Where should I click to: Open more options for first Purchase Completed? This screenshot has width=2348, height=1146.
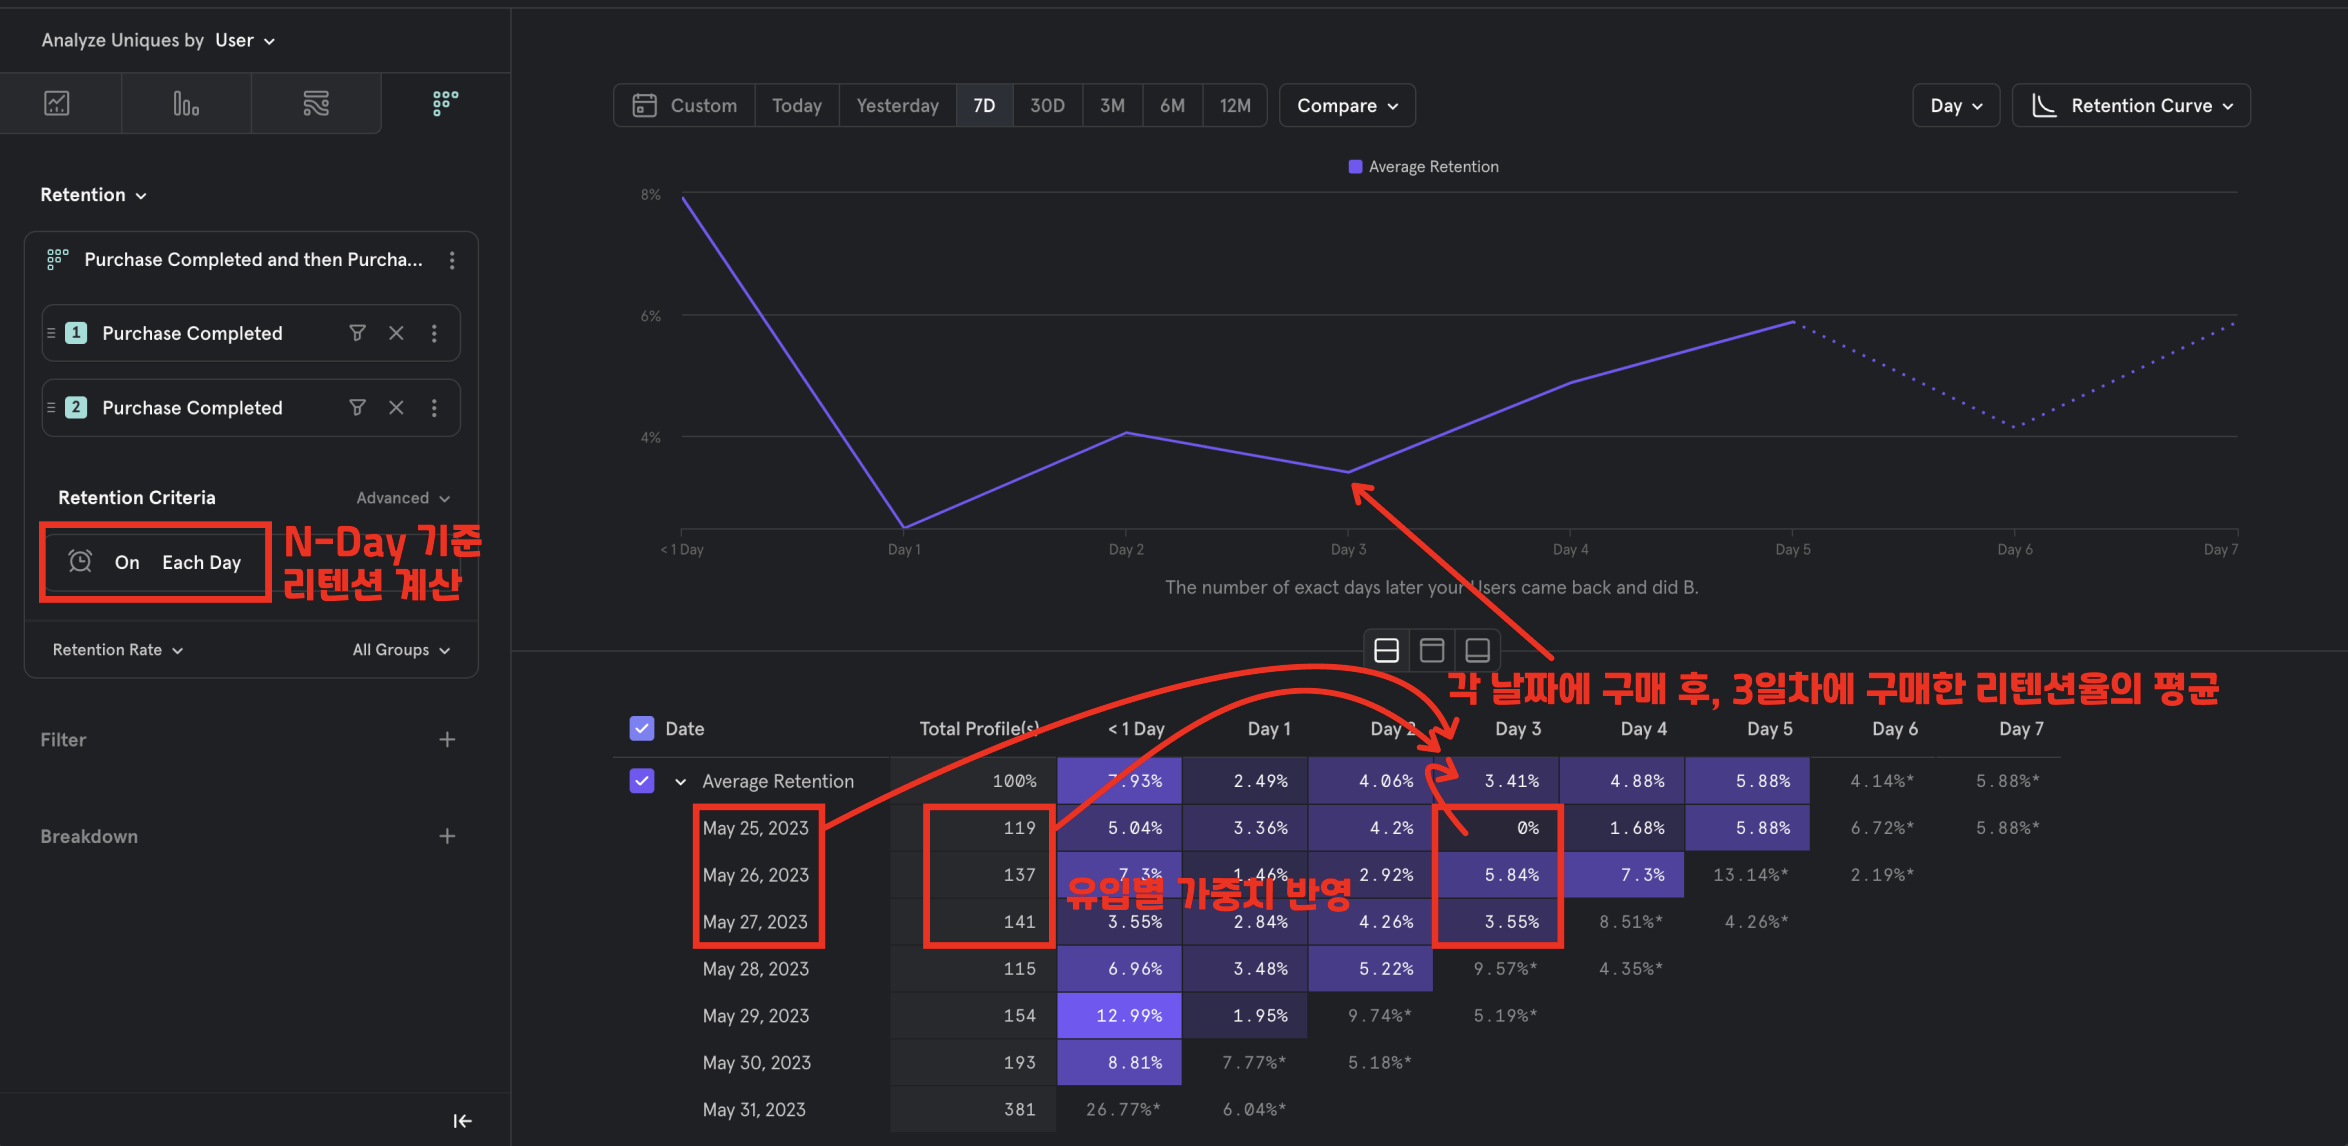click(x=434, y=333)
